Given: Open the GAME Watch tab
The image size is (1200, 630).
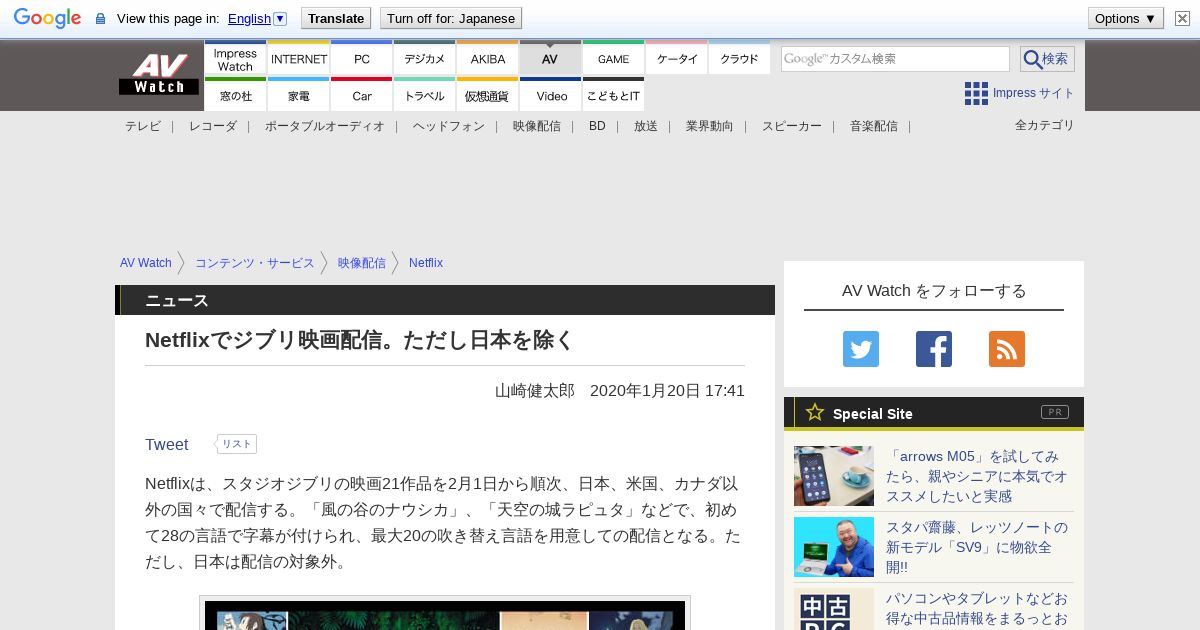Looking at the screenshot, I should coord(613,59).
